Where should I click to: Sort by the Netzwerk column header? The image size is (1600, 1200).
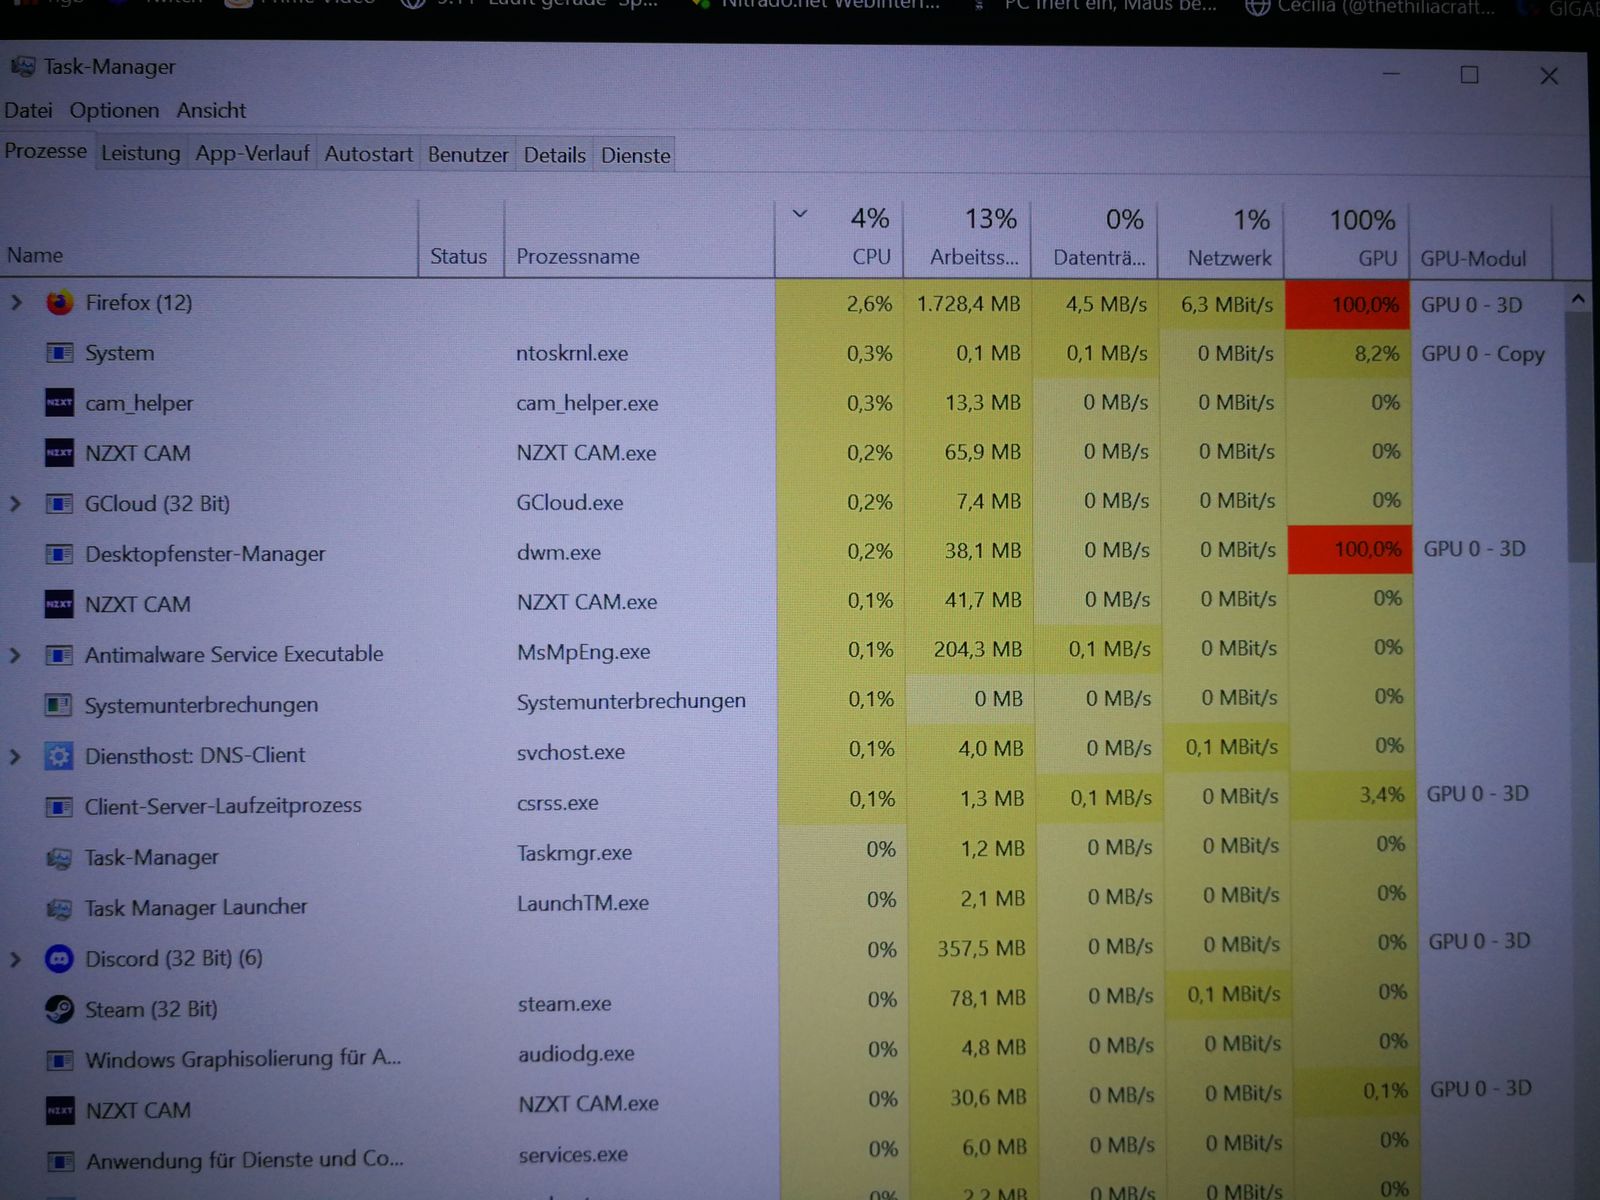tap(1222, 239)
